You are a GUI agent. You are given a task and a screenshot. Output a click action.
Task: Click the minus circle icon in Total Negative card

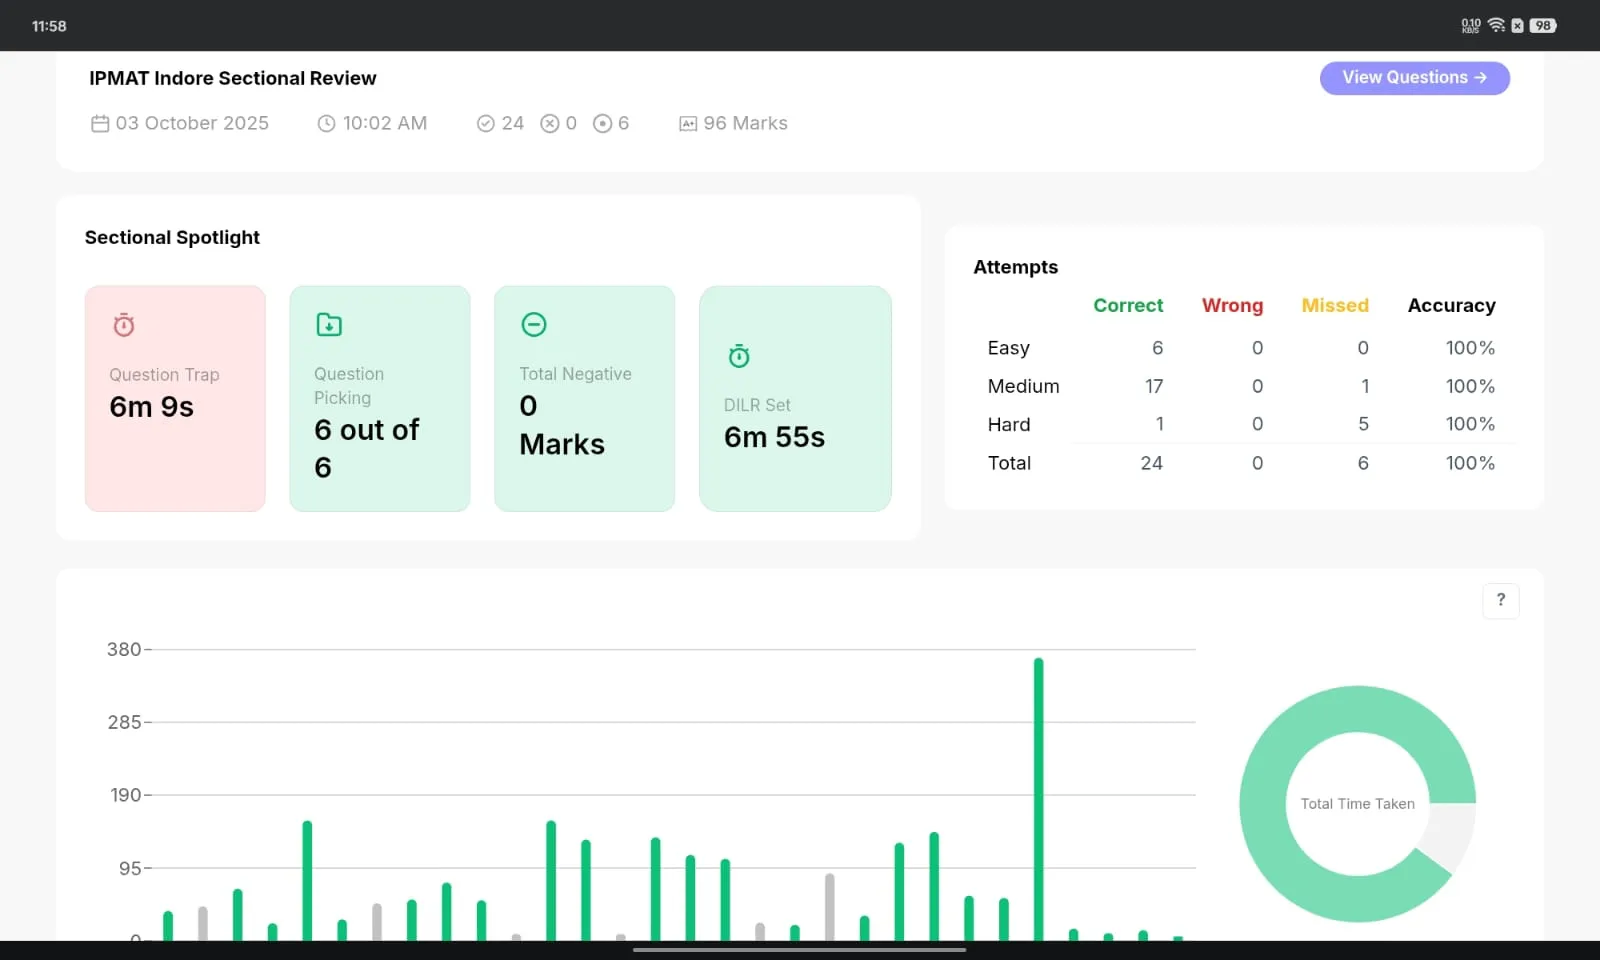pyautogui.click(x=534, y=324)
